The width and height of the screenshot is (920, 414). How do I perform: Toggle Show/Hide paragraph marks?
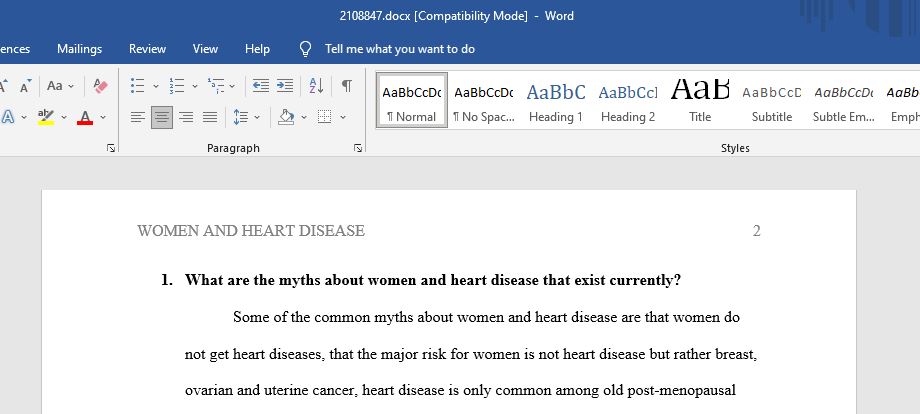pyautogui.click(x=347, y=86)
